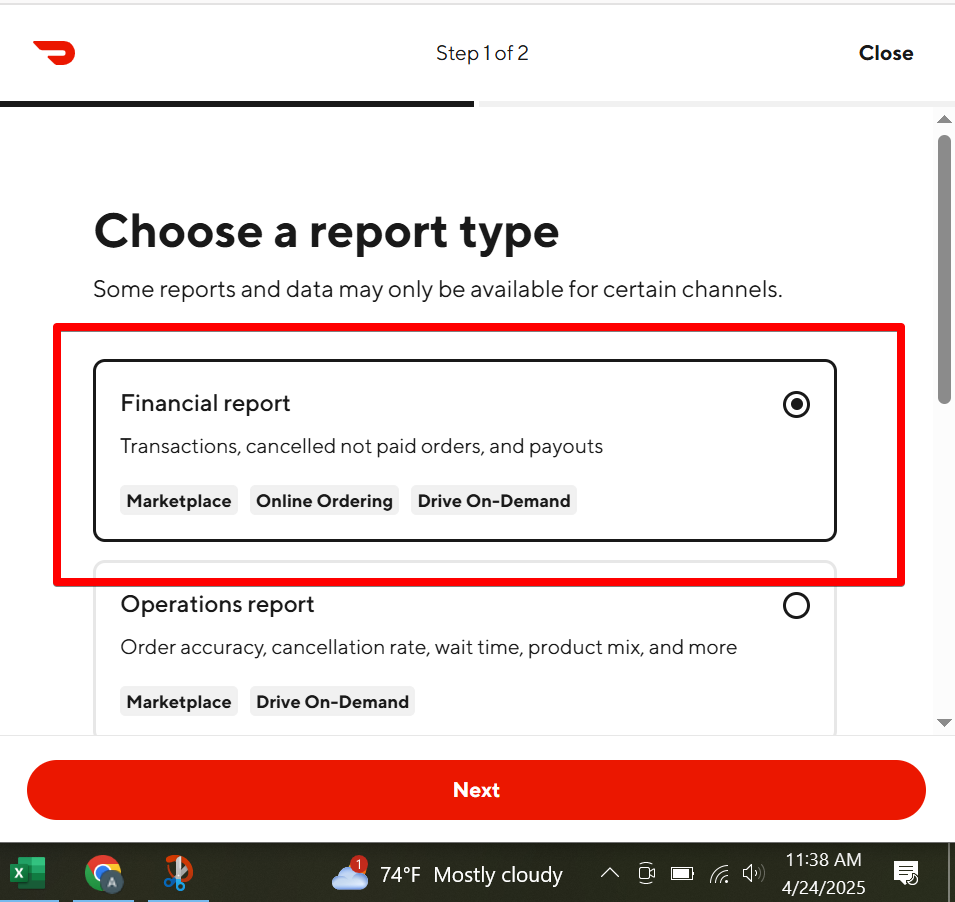This screenshot has width=955, height=902.
Task: Click the Online Ordering channel tag
Action: click(x=323, y=500)
